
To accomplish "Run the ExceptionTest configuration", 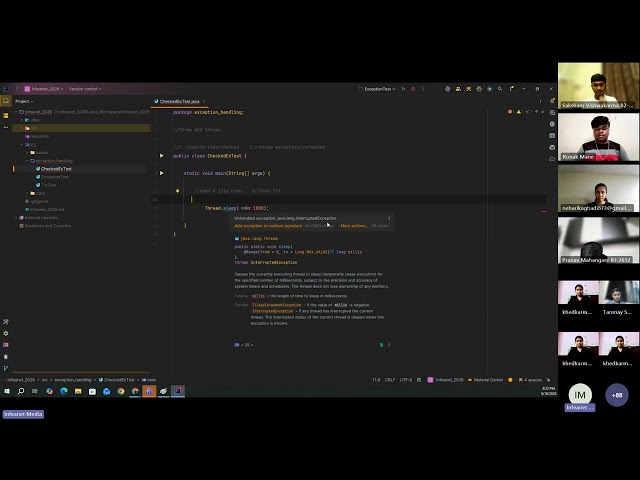I will 403,89.
